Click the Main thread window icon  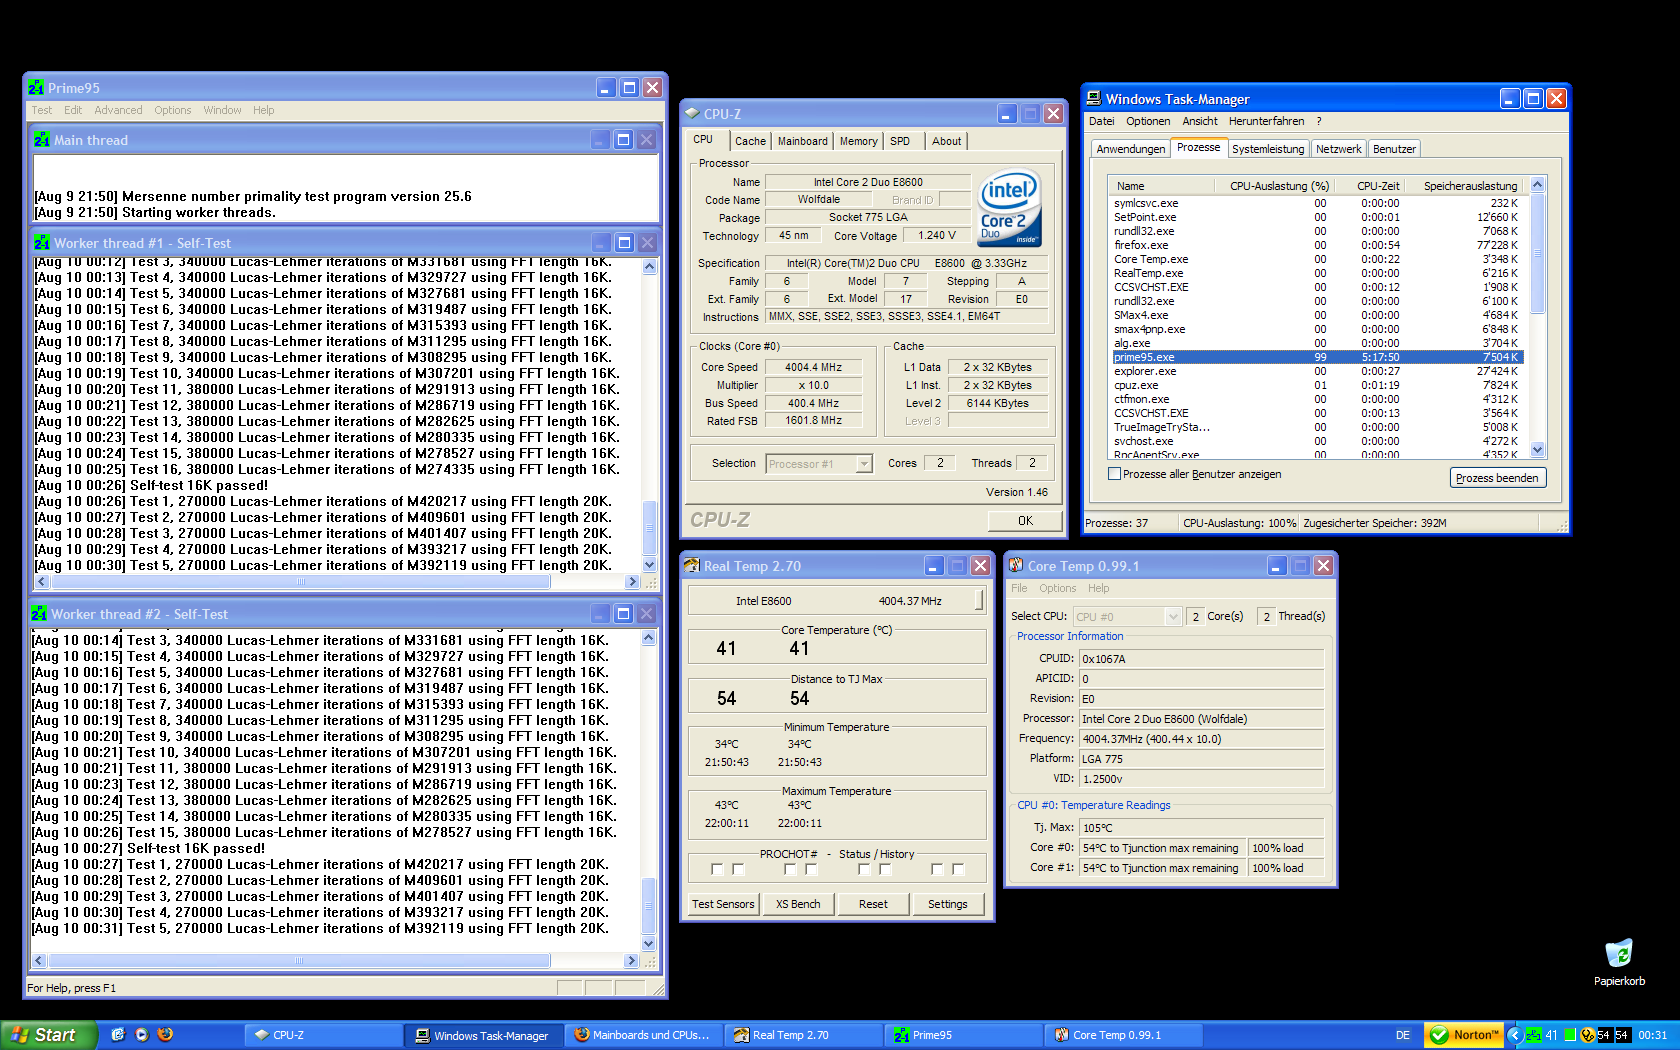42,140
